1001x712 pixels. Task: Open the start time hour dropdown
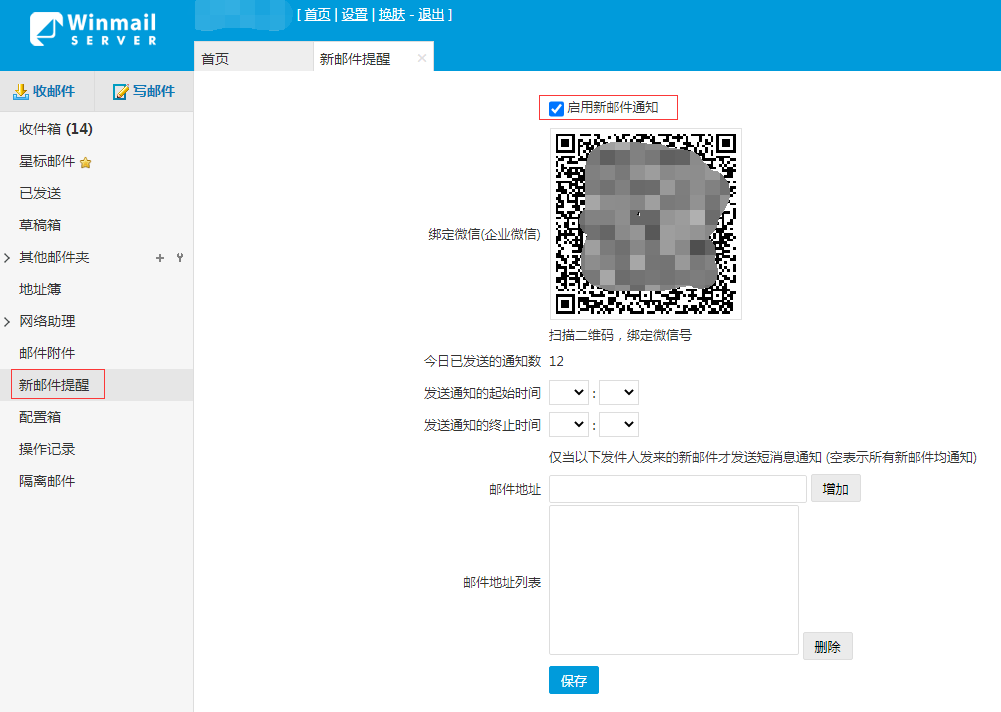point(568,392)
